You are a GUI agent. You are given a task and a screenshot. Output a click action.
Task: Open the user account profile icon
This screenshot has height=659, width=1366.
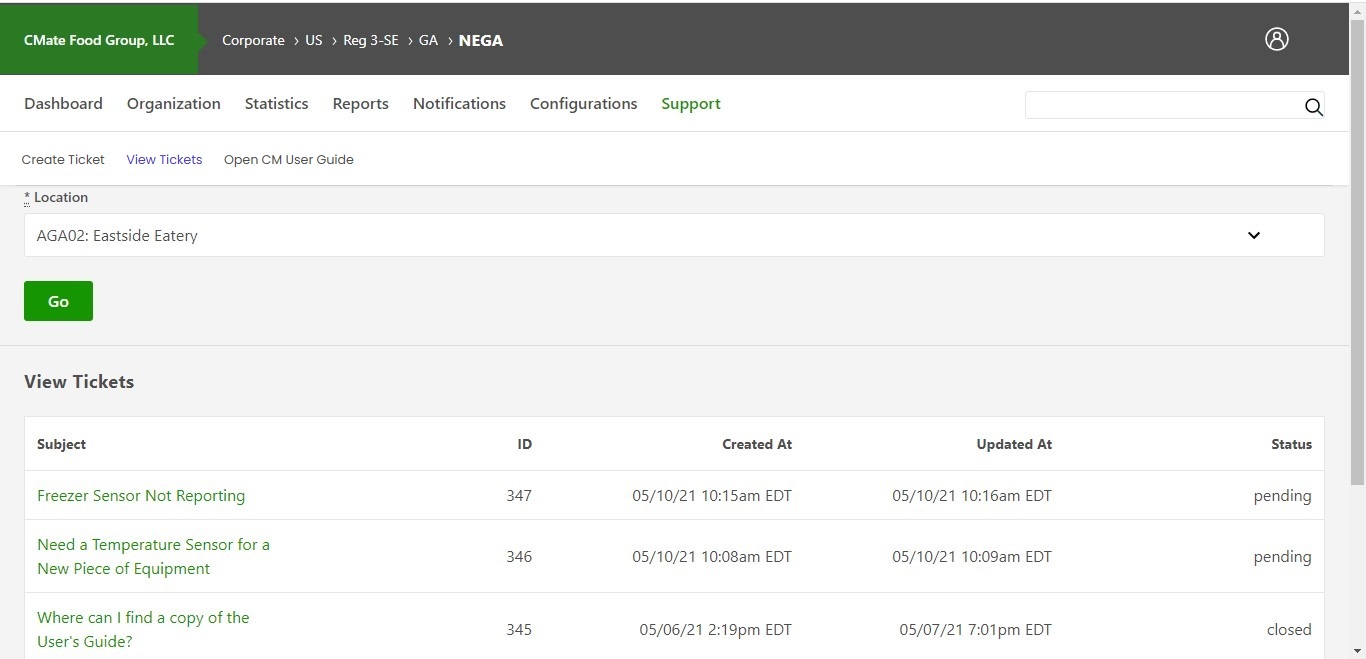[x=1277, y=39]
